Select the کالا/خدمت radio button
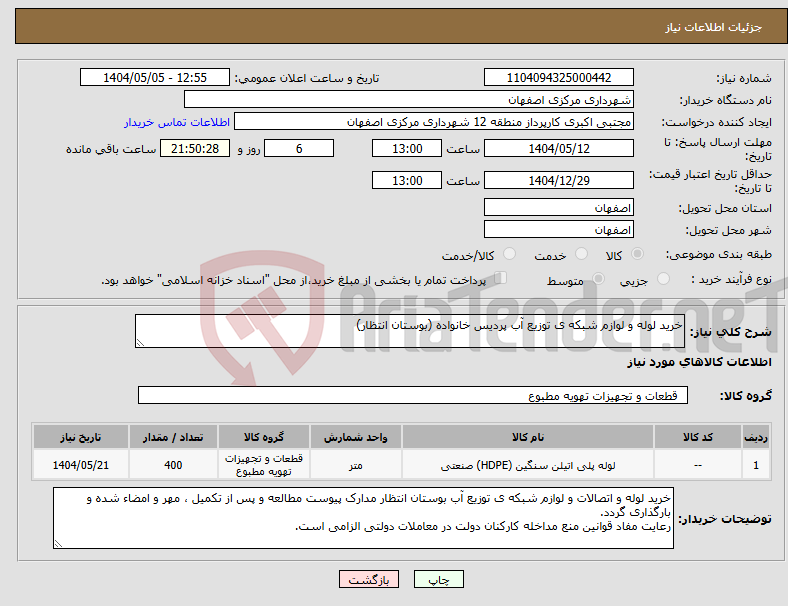This screenshot has width=788, height=606. (x=510, y=254)
